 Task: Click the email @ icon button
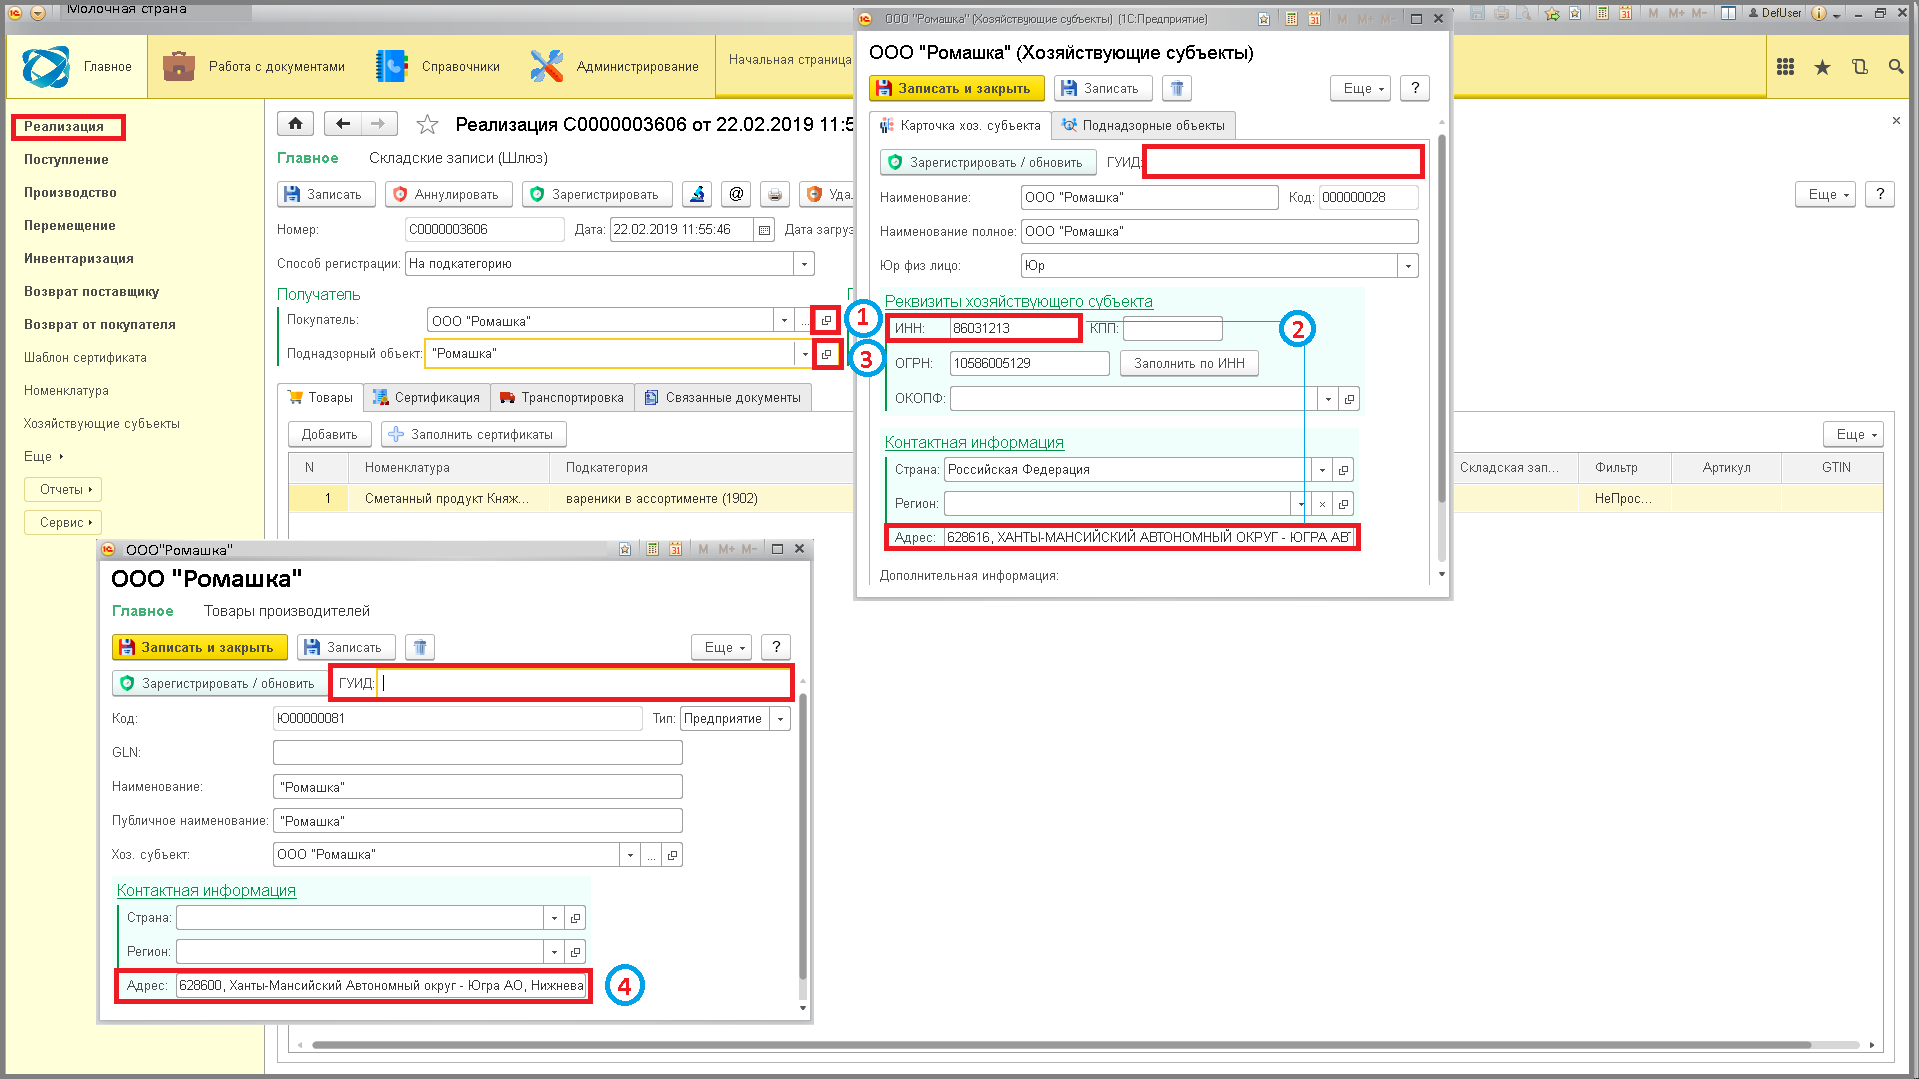(x=736, y=194)
